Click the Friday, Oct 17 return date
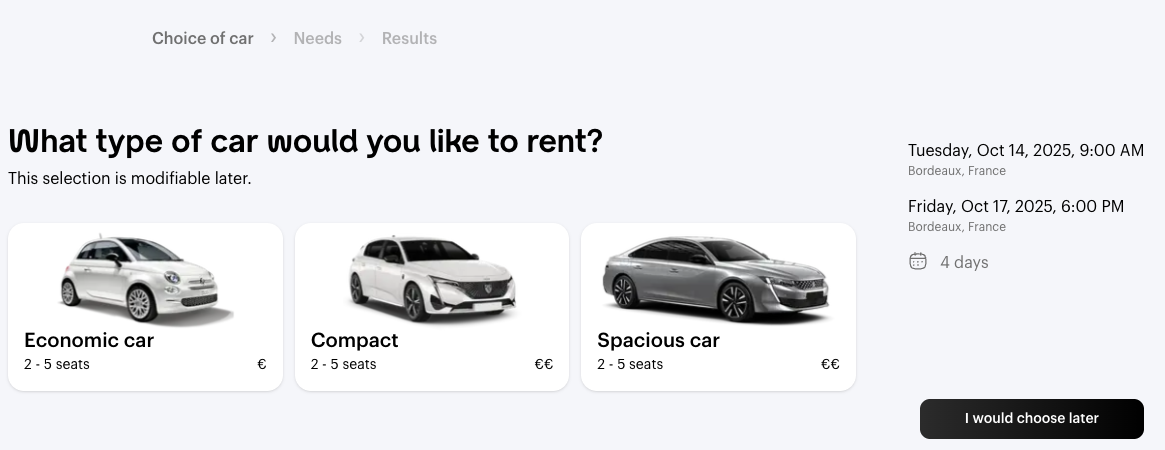1165x450 pixels. point(1015,207)
